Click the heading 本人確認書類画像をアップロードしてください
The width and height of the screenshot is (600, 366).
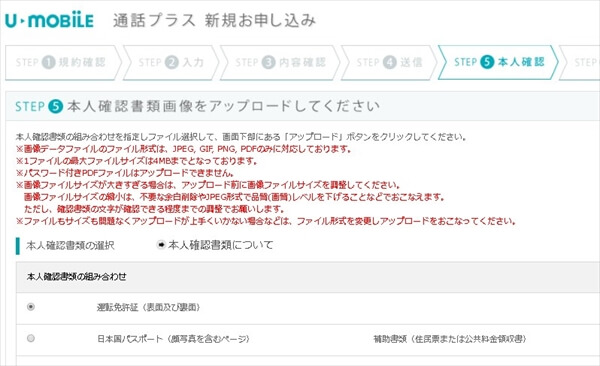point(223,106)
